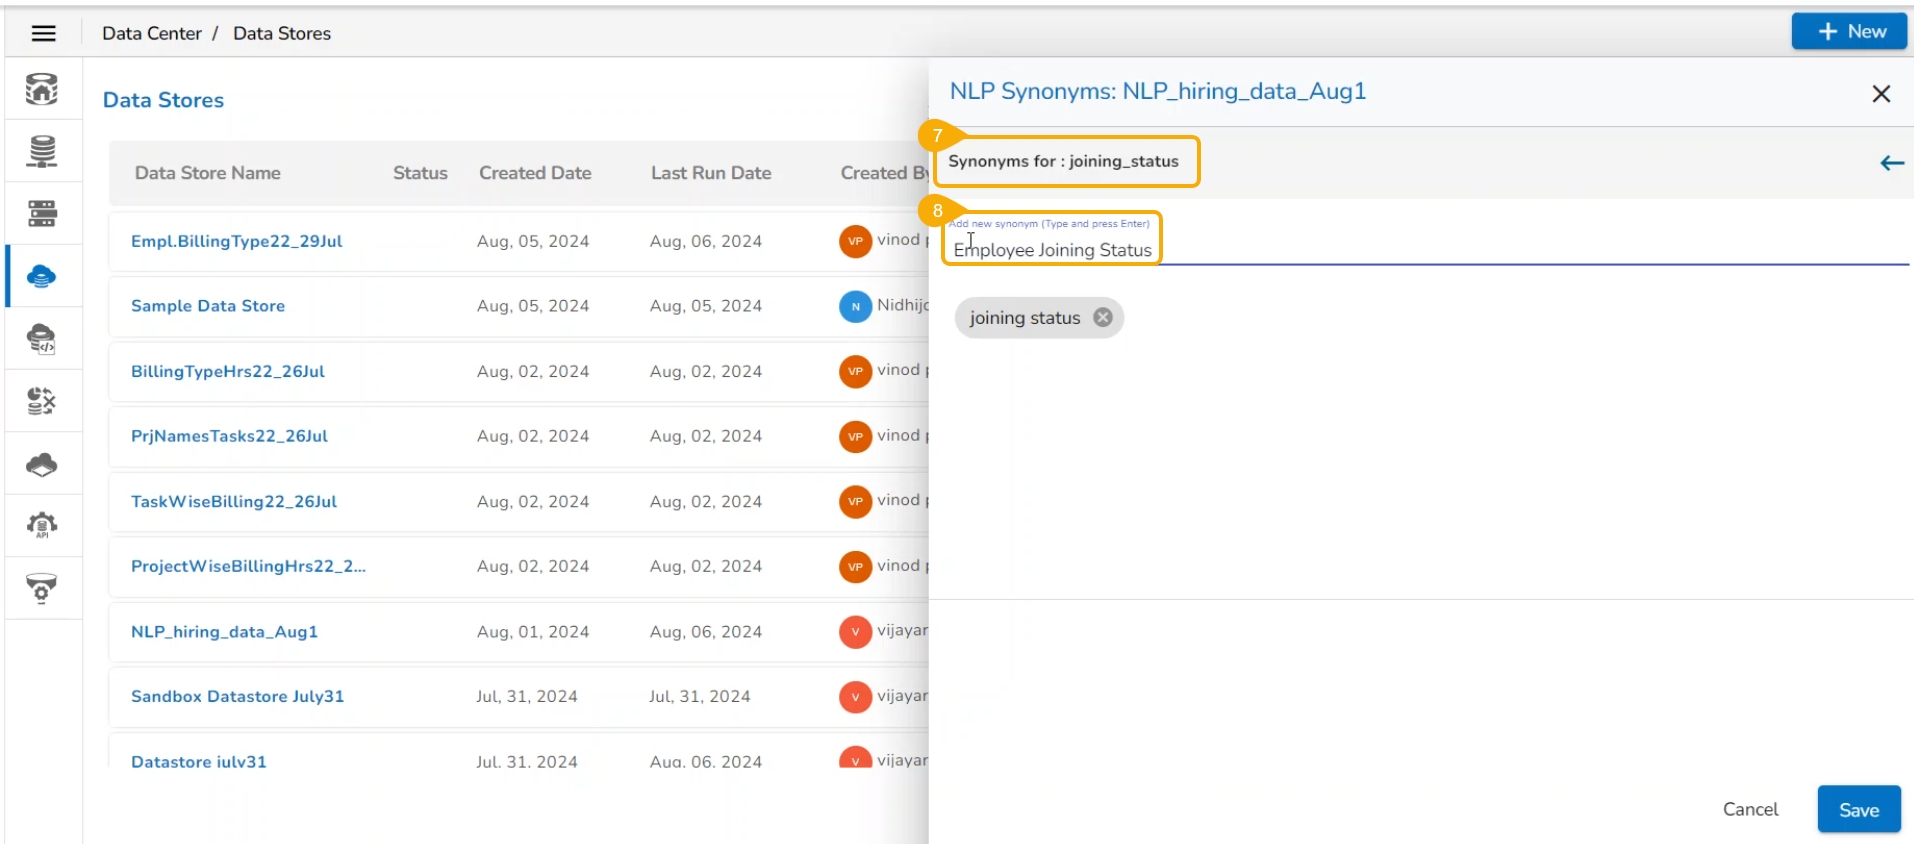Remove the 'joining status' synonym chip

pyautogui.click(x=1102, y=318)
